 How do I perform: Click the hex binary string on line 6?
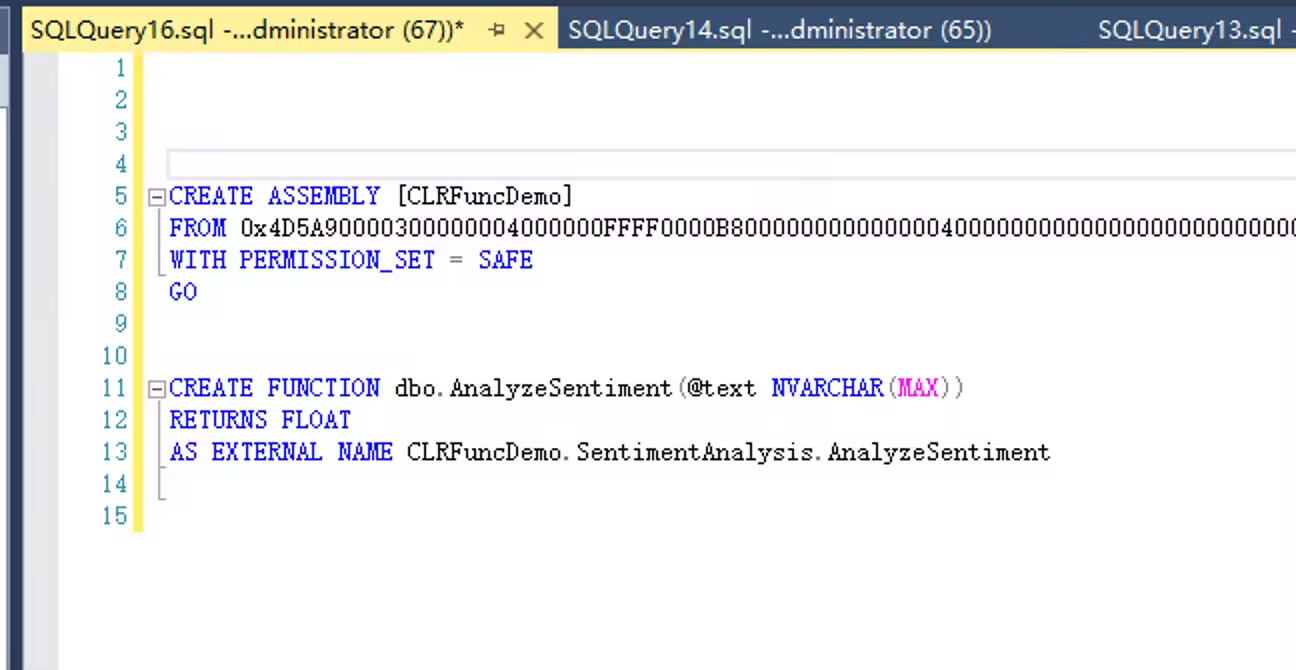click(x=768, y=228)
